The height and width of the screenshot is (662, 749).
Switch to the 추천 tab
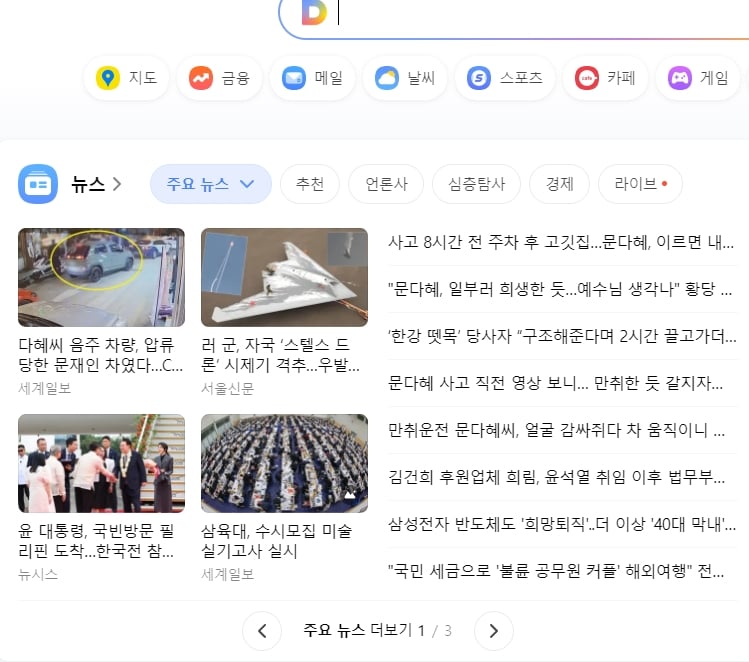click(x=310, y=184)
